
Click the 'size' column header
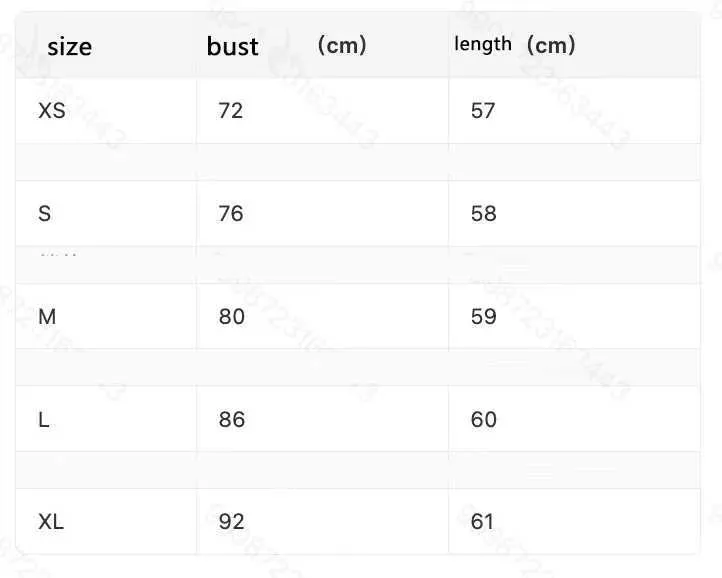(x=70, y=47)
